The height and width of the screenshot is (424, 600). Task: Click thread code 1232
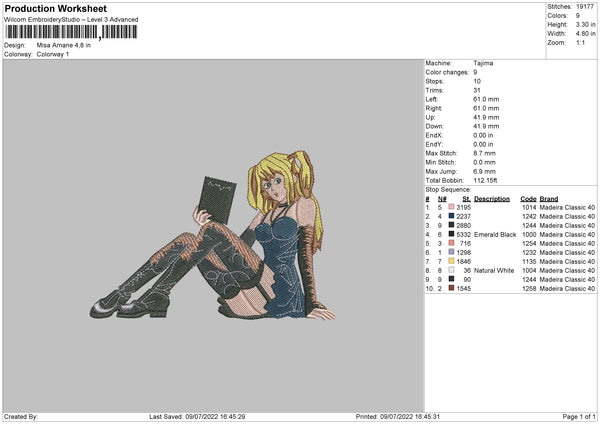coord(529,252)
